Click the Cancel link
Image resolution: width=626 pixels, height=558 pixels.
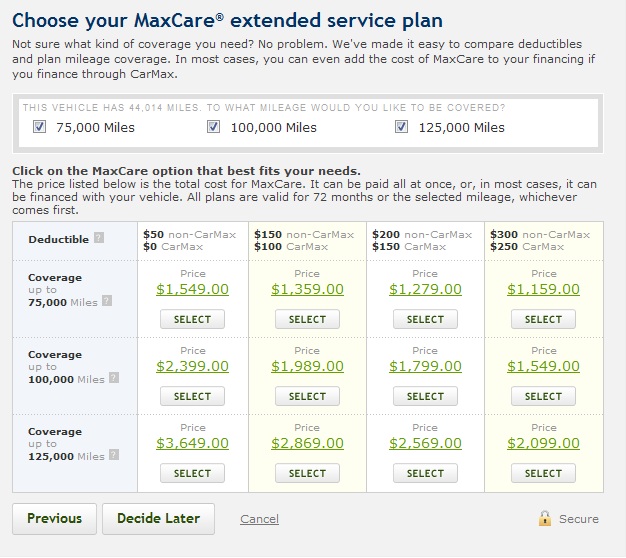click(x=259, y=519)
